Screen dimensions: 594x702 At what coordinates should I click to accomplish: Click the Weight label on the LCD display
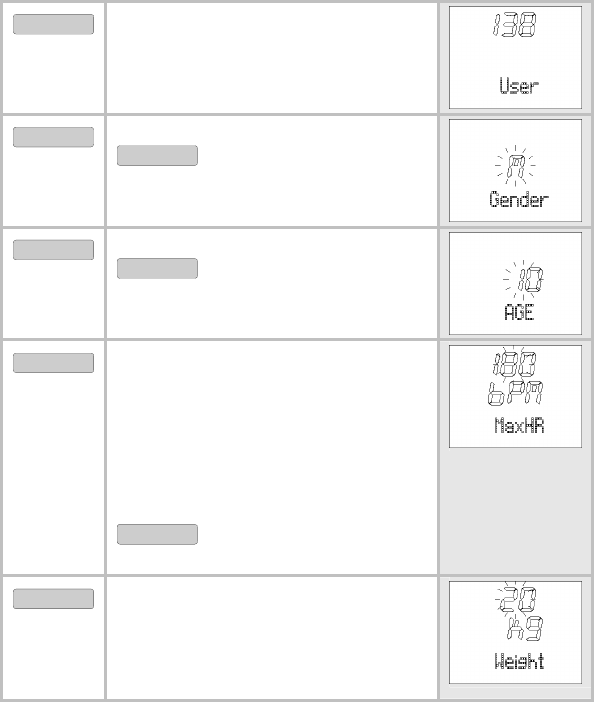[x=519, y=661]
